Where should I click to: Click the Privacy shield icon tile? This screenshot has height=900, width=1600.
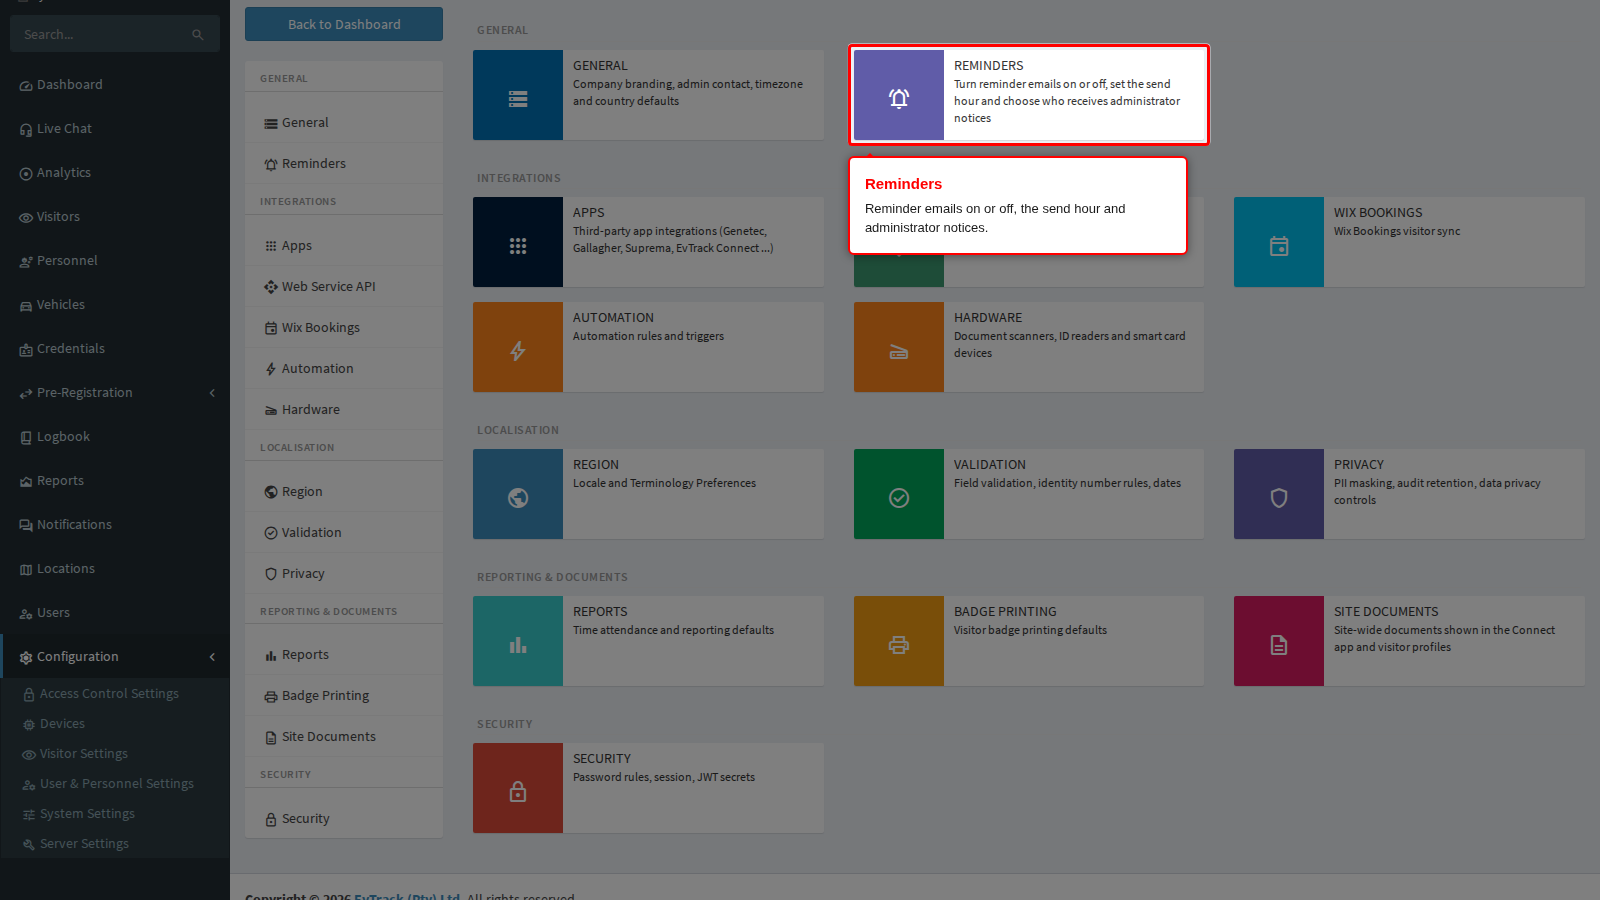(1279, 494)
